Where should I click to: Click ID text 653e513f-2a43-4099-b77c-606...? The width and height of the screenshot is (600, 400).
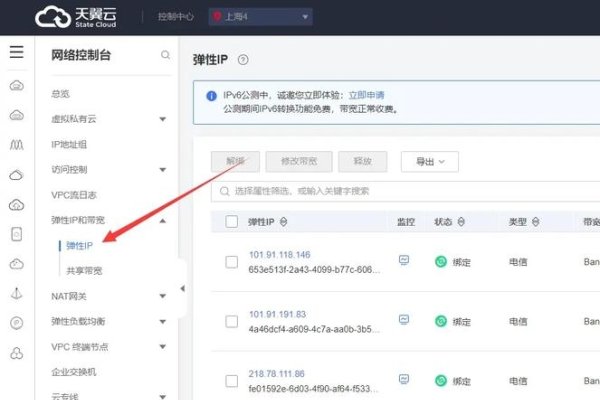tap(314, 269)
